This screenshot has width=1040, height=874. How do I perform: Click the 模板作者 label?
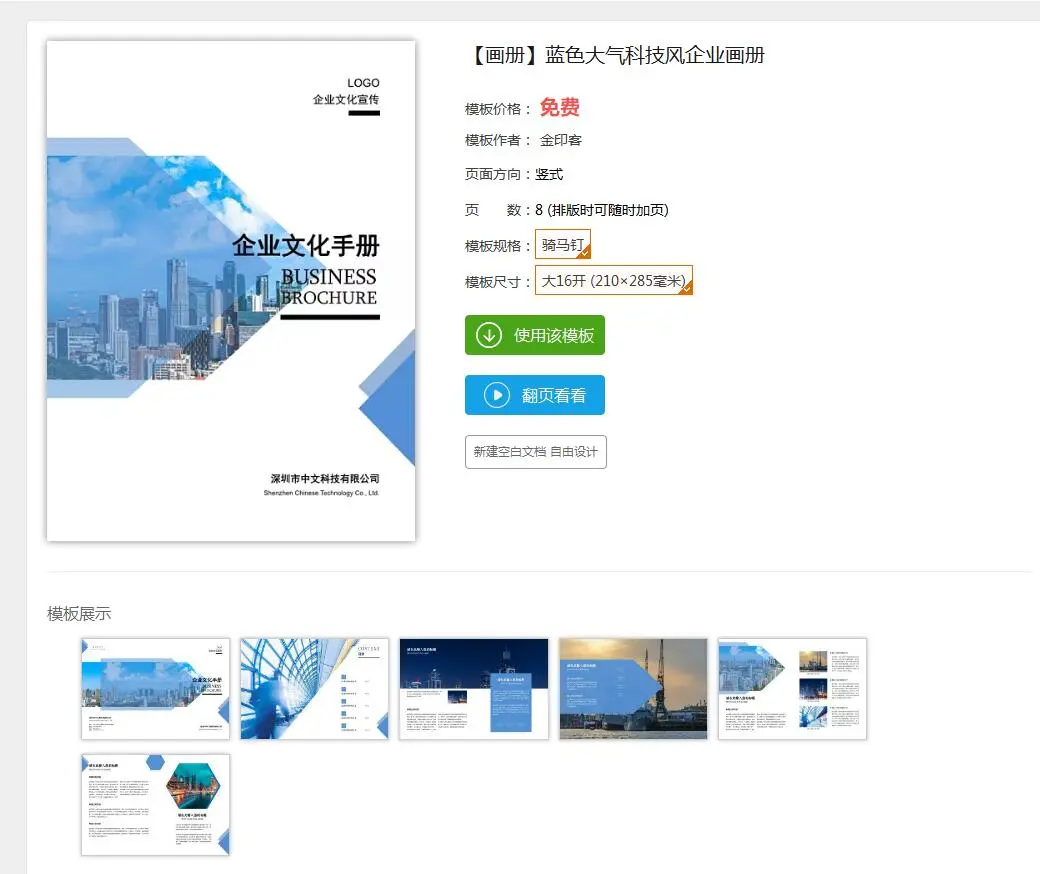coord(498,140)
